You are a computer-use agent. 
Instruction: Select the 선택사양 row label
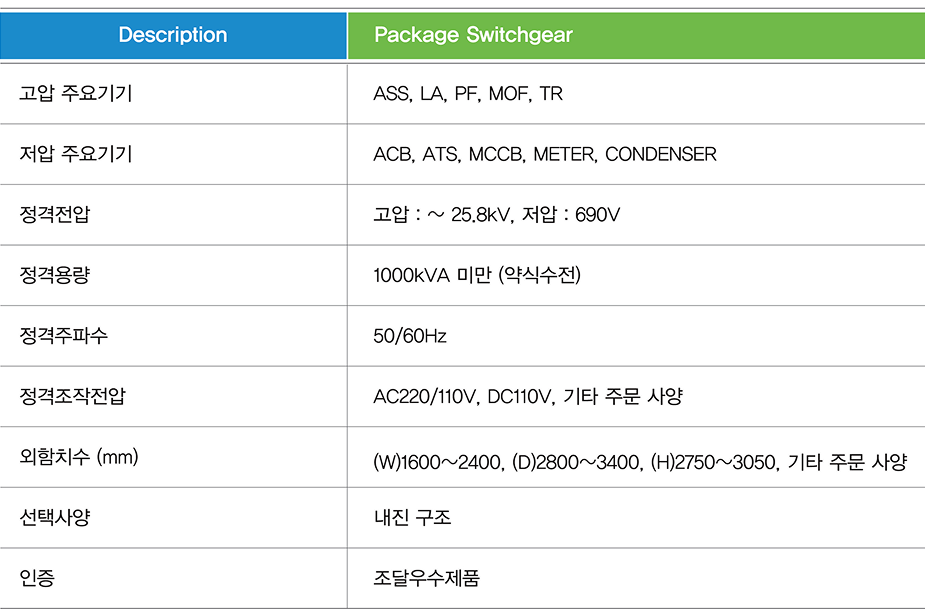point(54,517)
